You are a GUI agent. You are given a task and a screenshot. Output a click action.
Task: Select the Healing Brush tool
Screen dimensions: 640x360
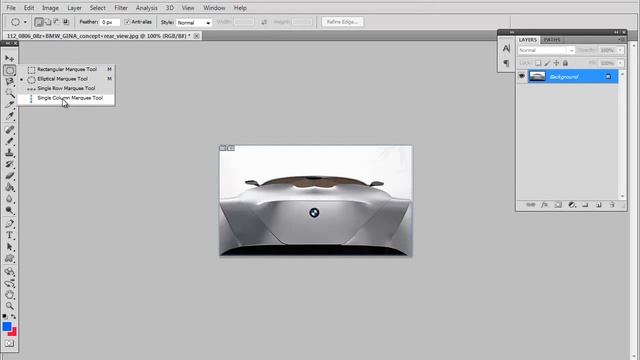point(9,130)
